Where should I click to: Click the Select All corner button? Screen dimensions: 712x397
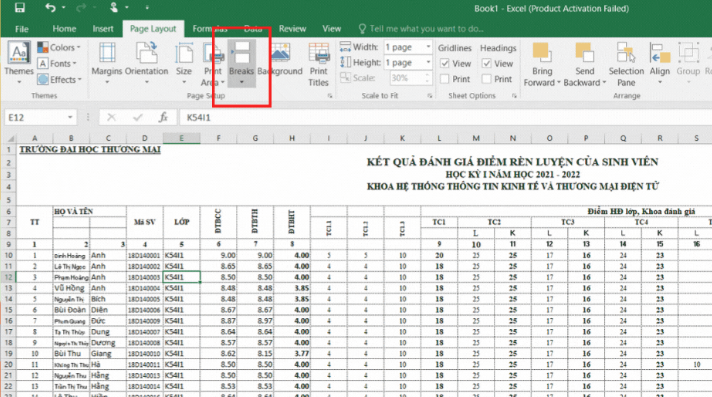[9, 138]
